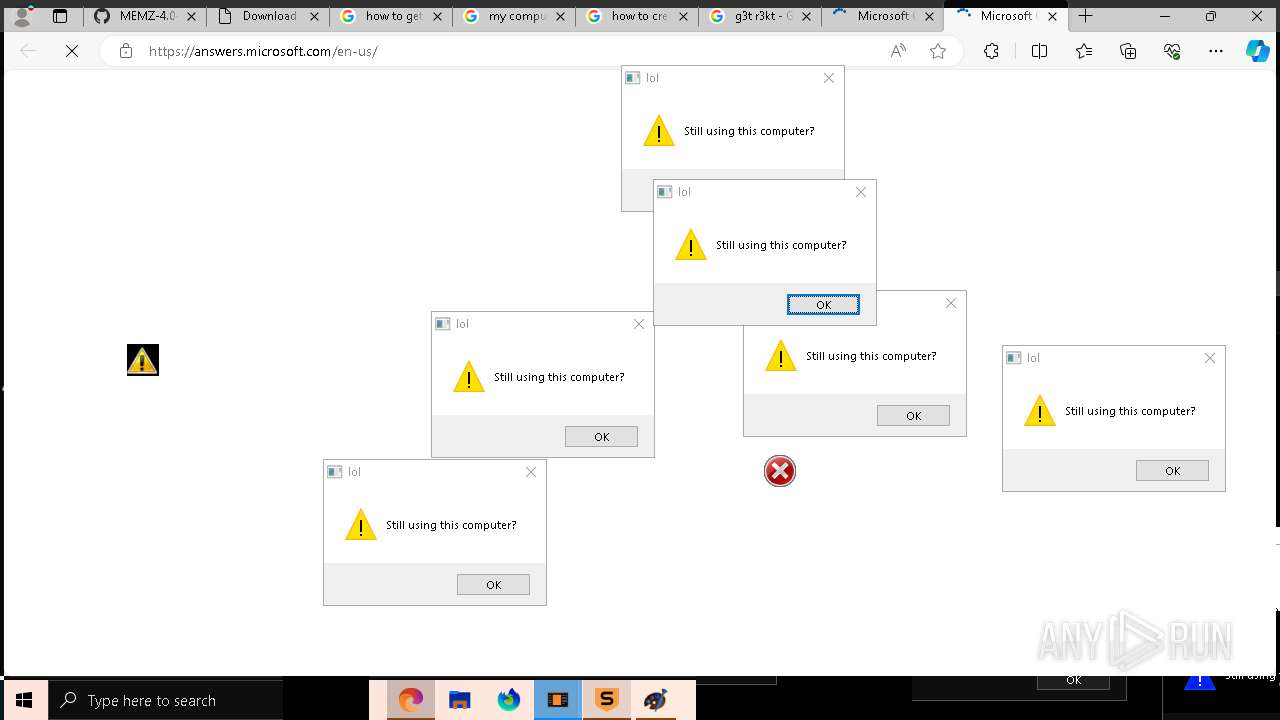Switch to the Download tab

click(x=268, y=16)
